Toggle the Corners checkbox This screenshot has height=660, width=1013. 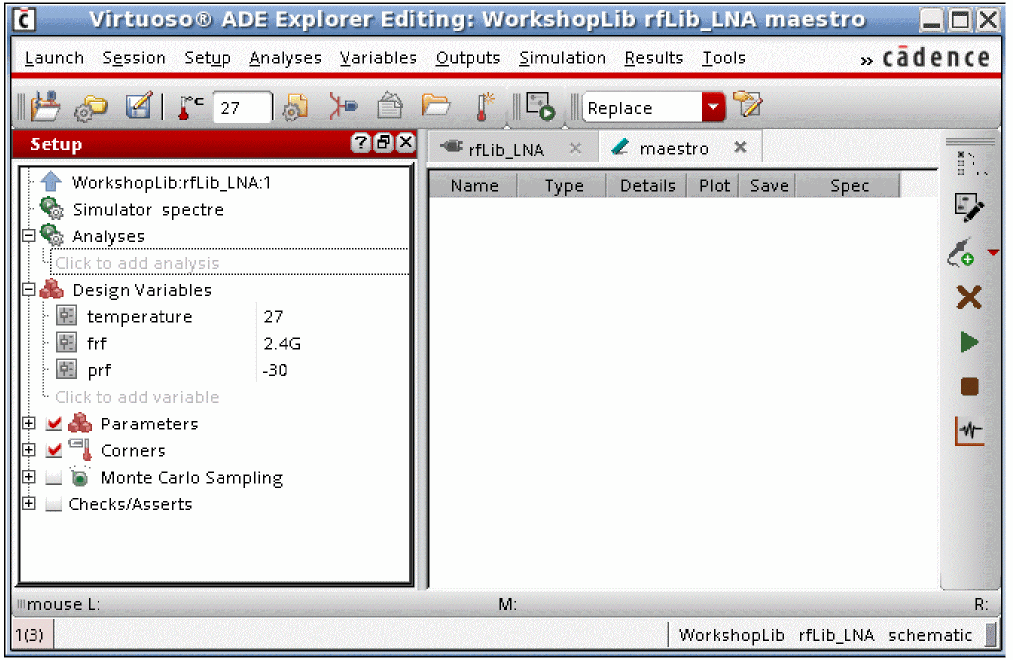tap(54, 451)
